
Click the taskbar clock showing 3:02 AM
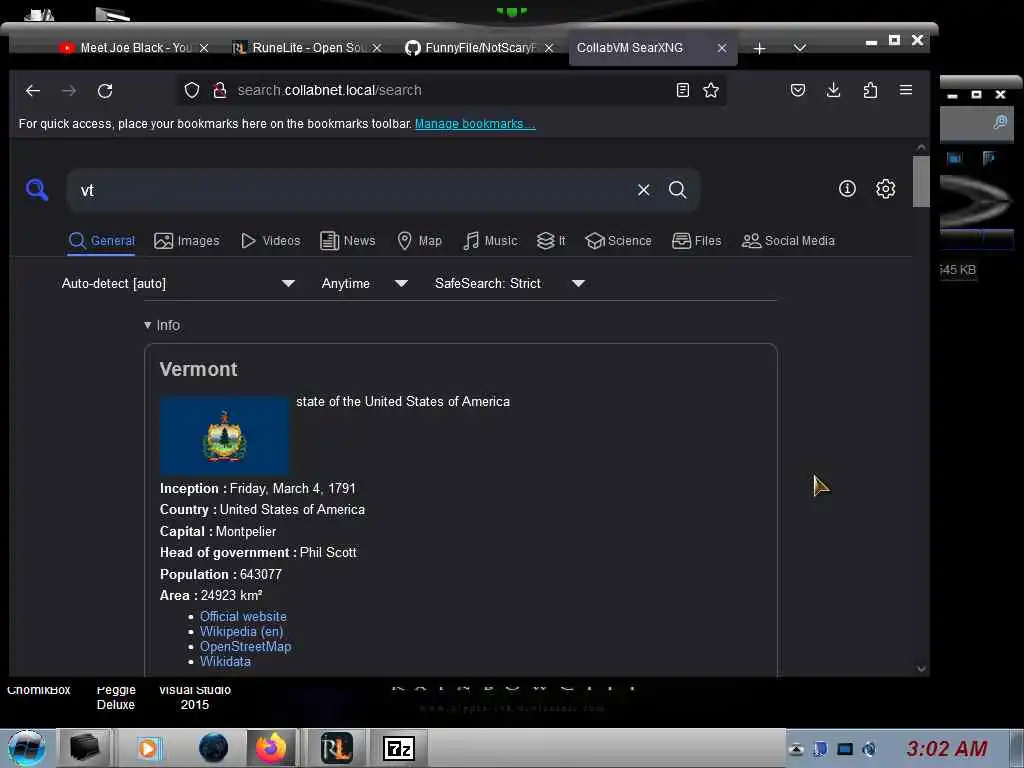click(946, 749)
